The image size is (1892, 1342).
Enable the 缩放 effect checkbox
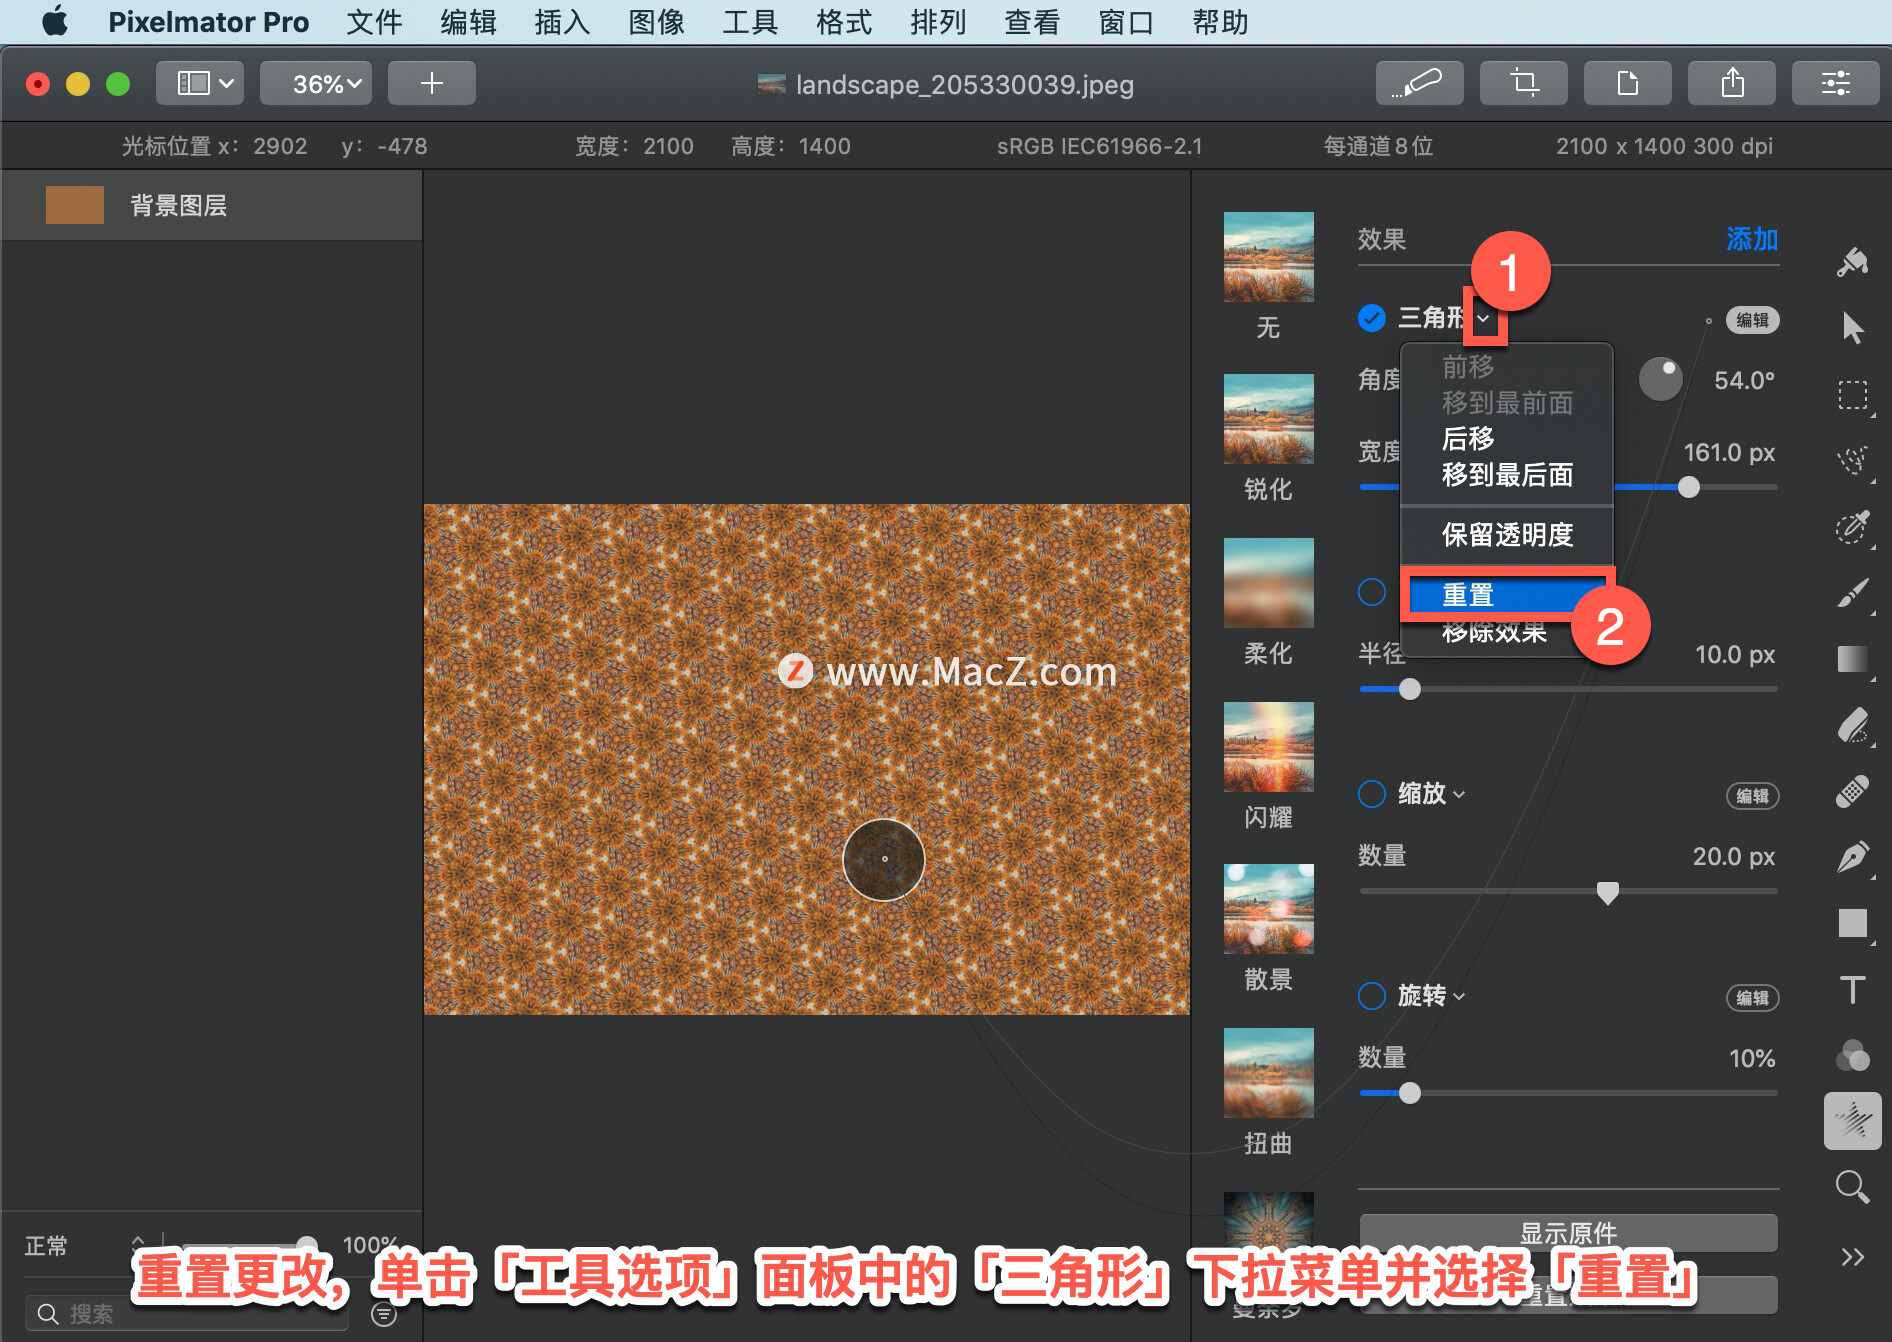(1372, 794)
